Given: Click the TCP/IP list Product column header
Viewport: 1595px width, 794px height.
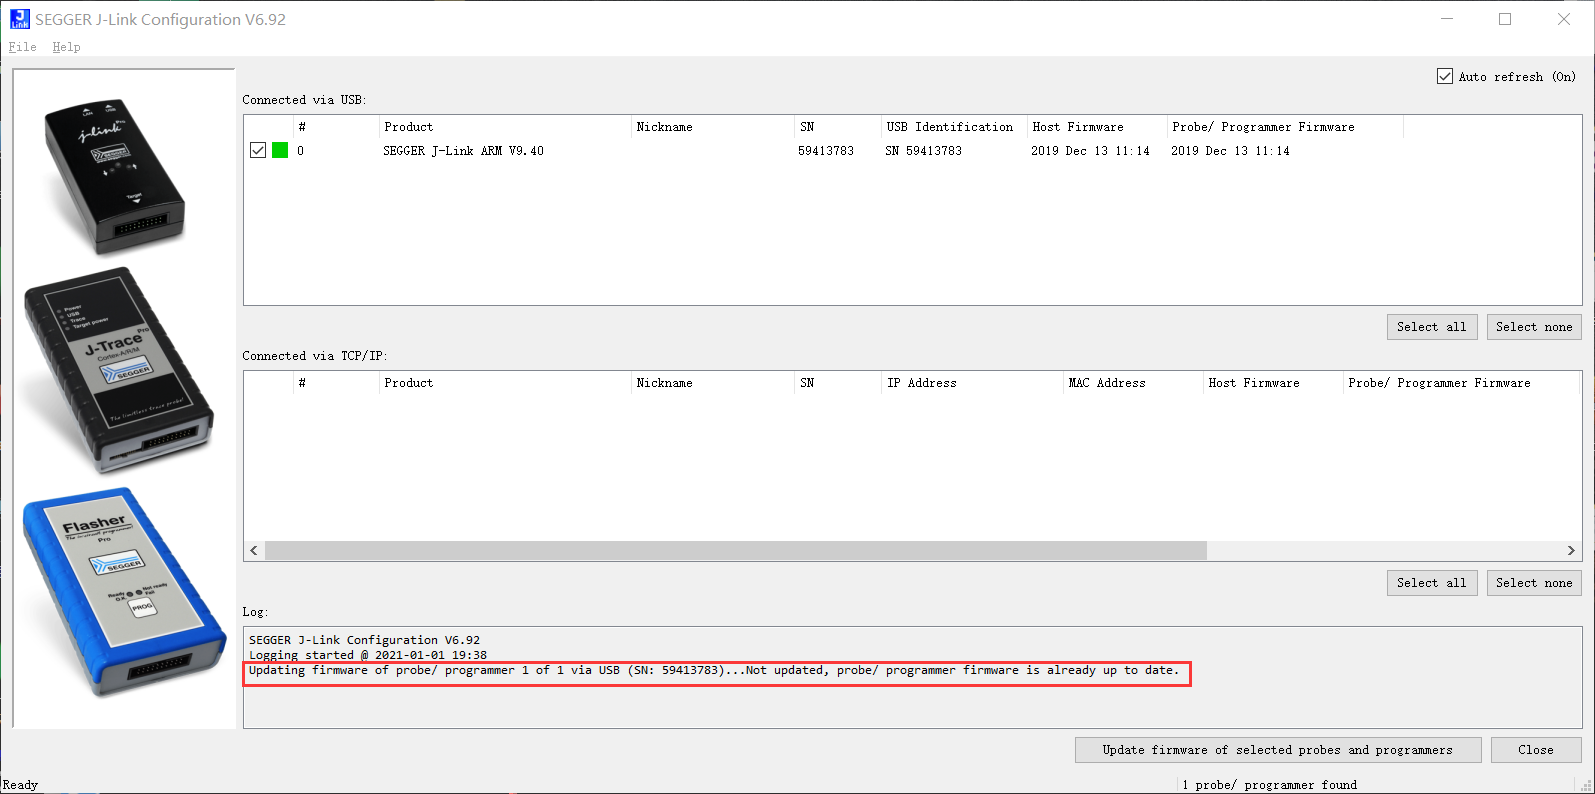Looking at the screenshot, I should tap(505, 383).
